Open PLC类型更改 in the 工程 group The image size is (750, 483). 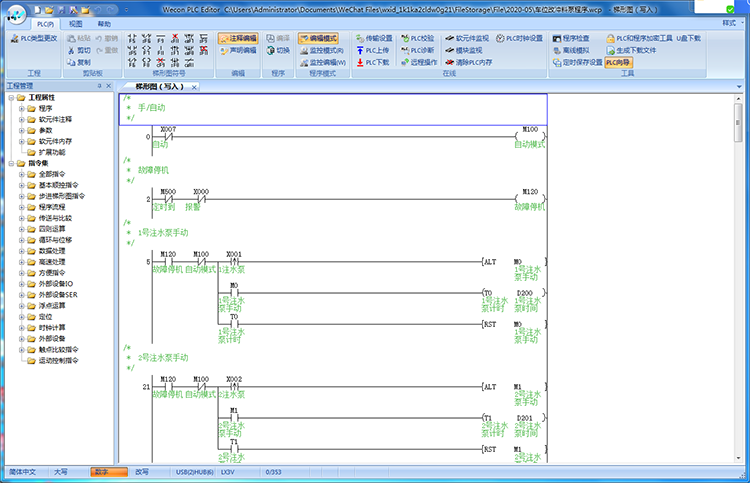(34, 38)
